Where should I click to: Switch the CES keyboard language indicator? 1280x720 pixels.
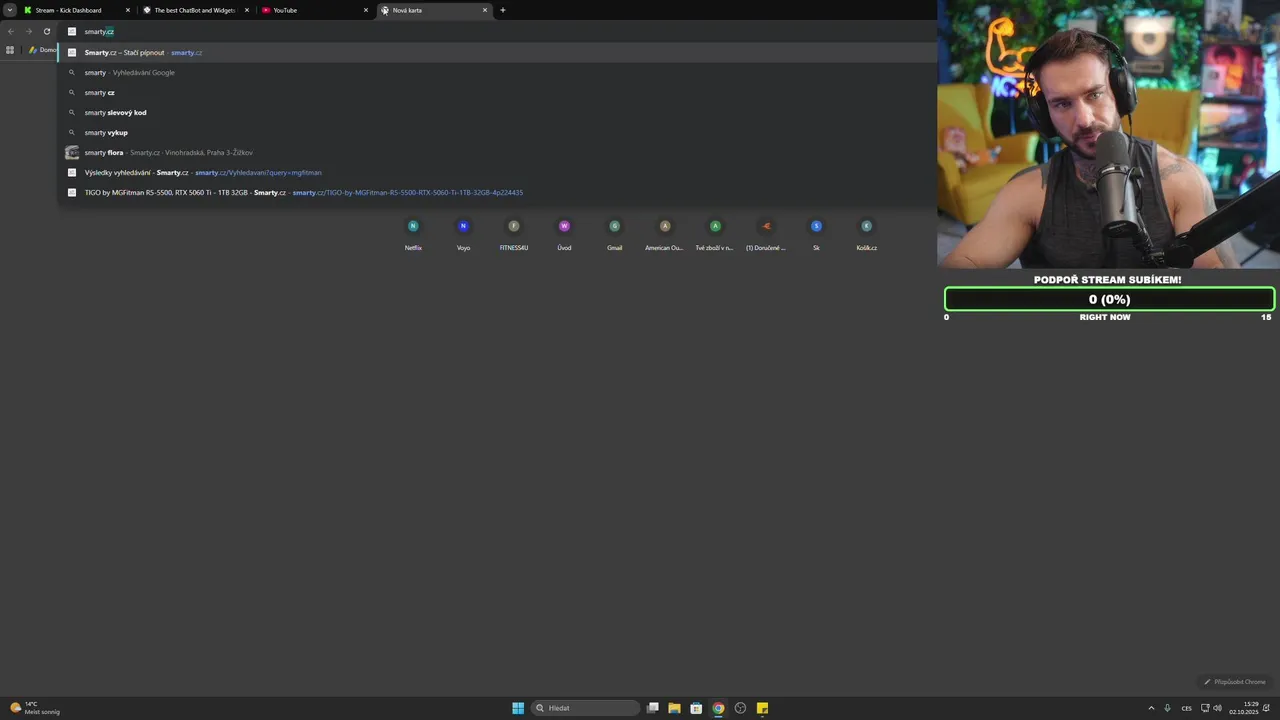[x=1187, y=708]
